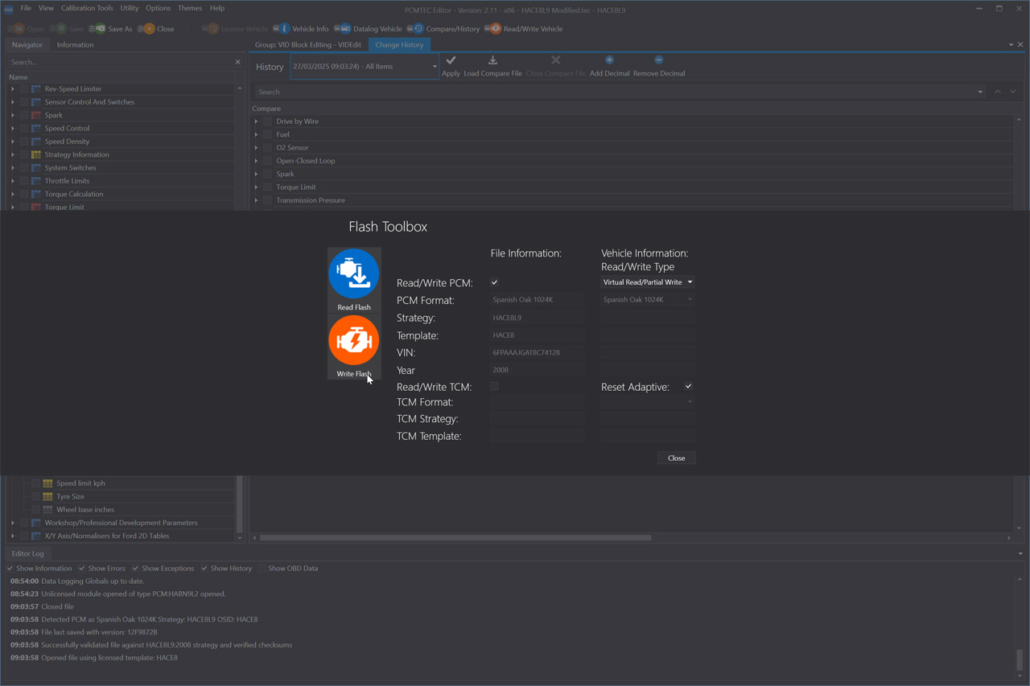Image resolution: width=1030 pixels, height=686 pixels.
Task: Click the VIN field in File Information
Action: click(x=537, y=352)
